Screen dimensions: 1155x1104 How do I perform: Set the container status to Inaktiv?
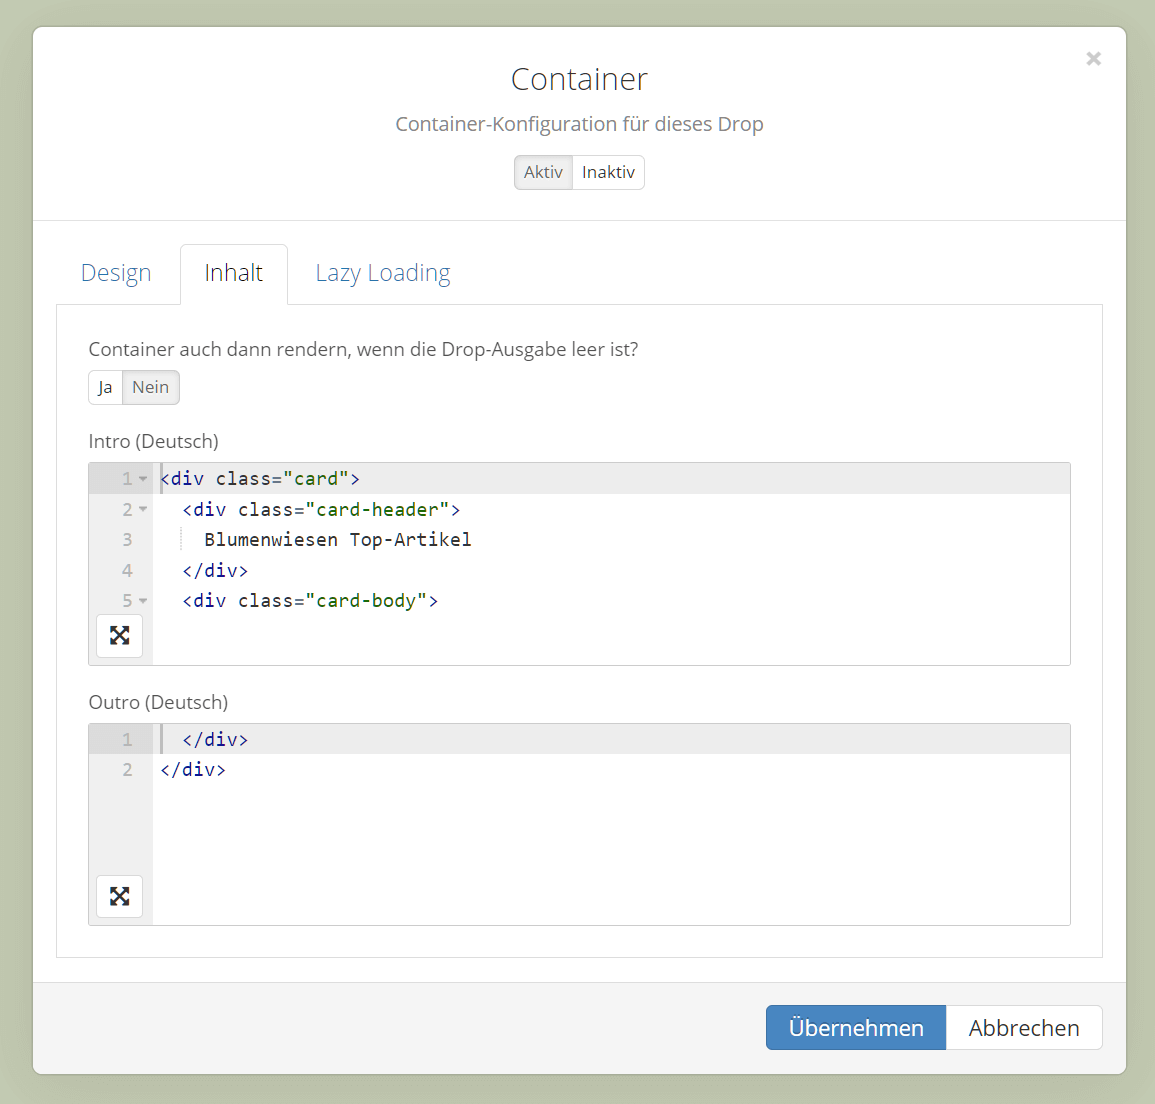pyautogui.click(x=608, y=172)
